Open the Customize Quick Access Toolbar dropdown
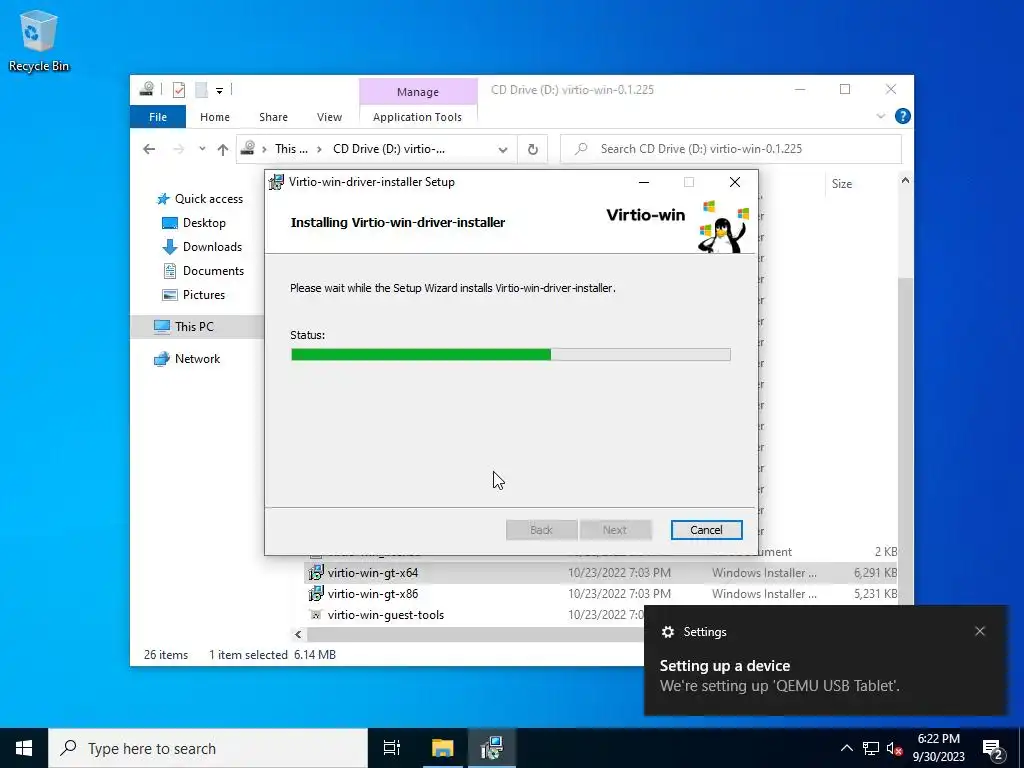This screenshot has height=768, width=1024. coord(219,91)
